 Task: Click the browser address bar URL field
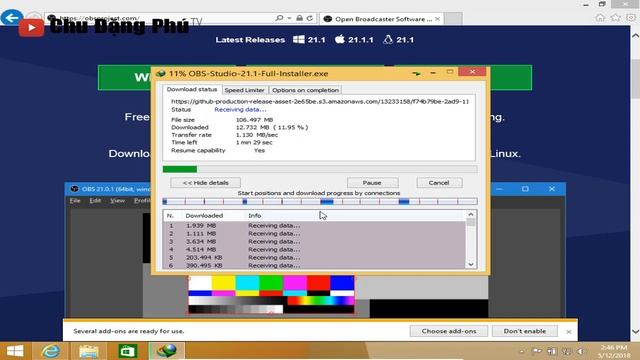pos(159,18)
